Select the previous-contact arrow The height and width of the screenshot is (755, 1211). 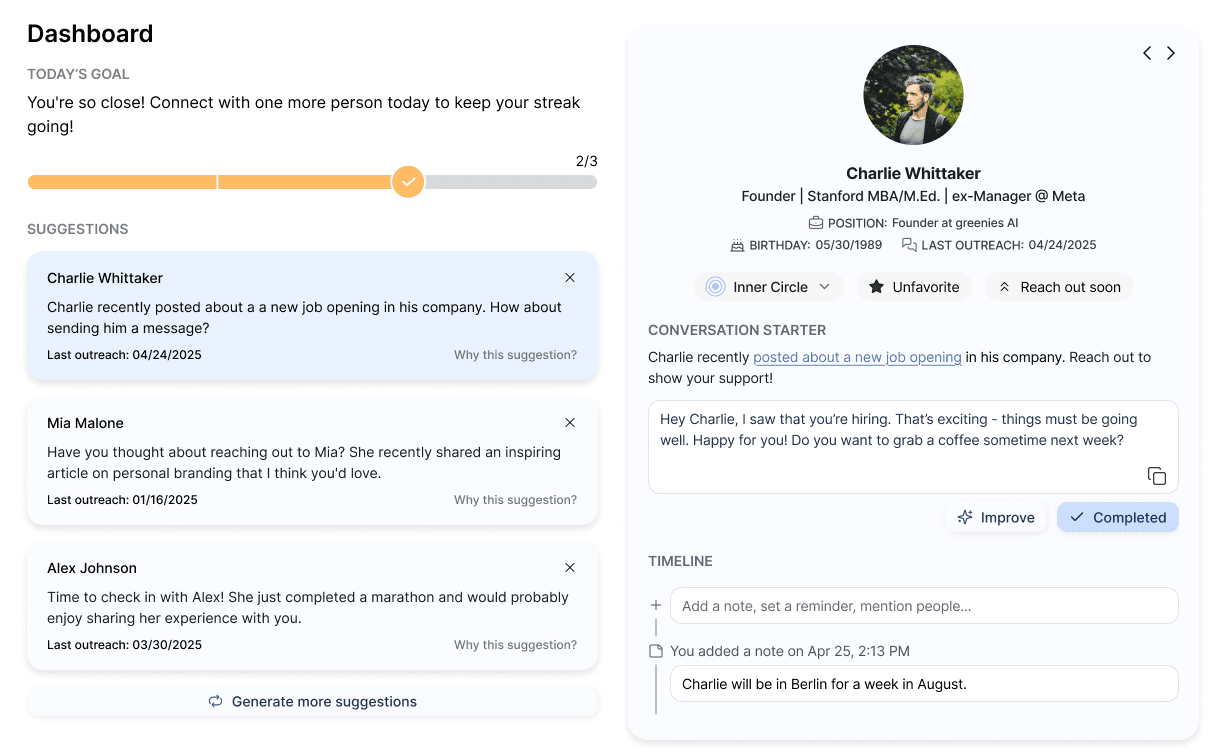click(x=1147, y=53)
